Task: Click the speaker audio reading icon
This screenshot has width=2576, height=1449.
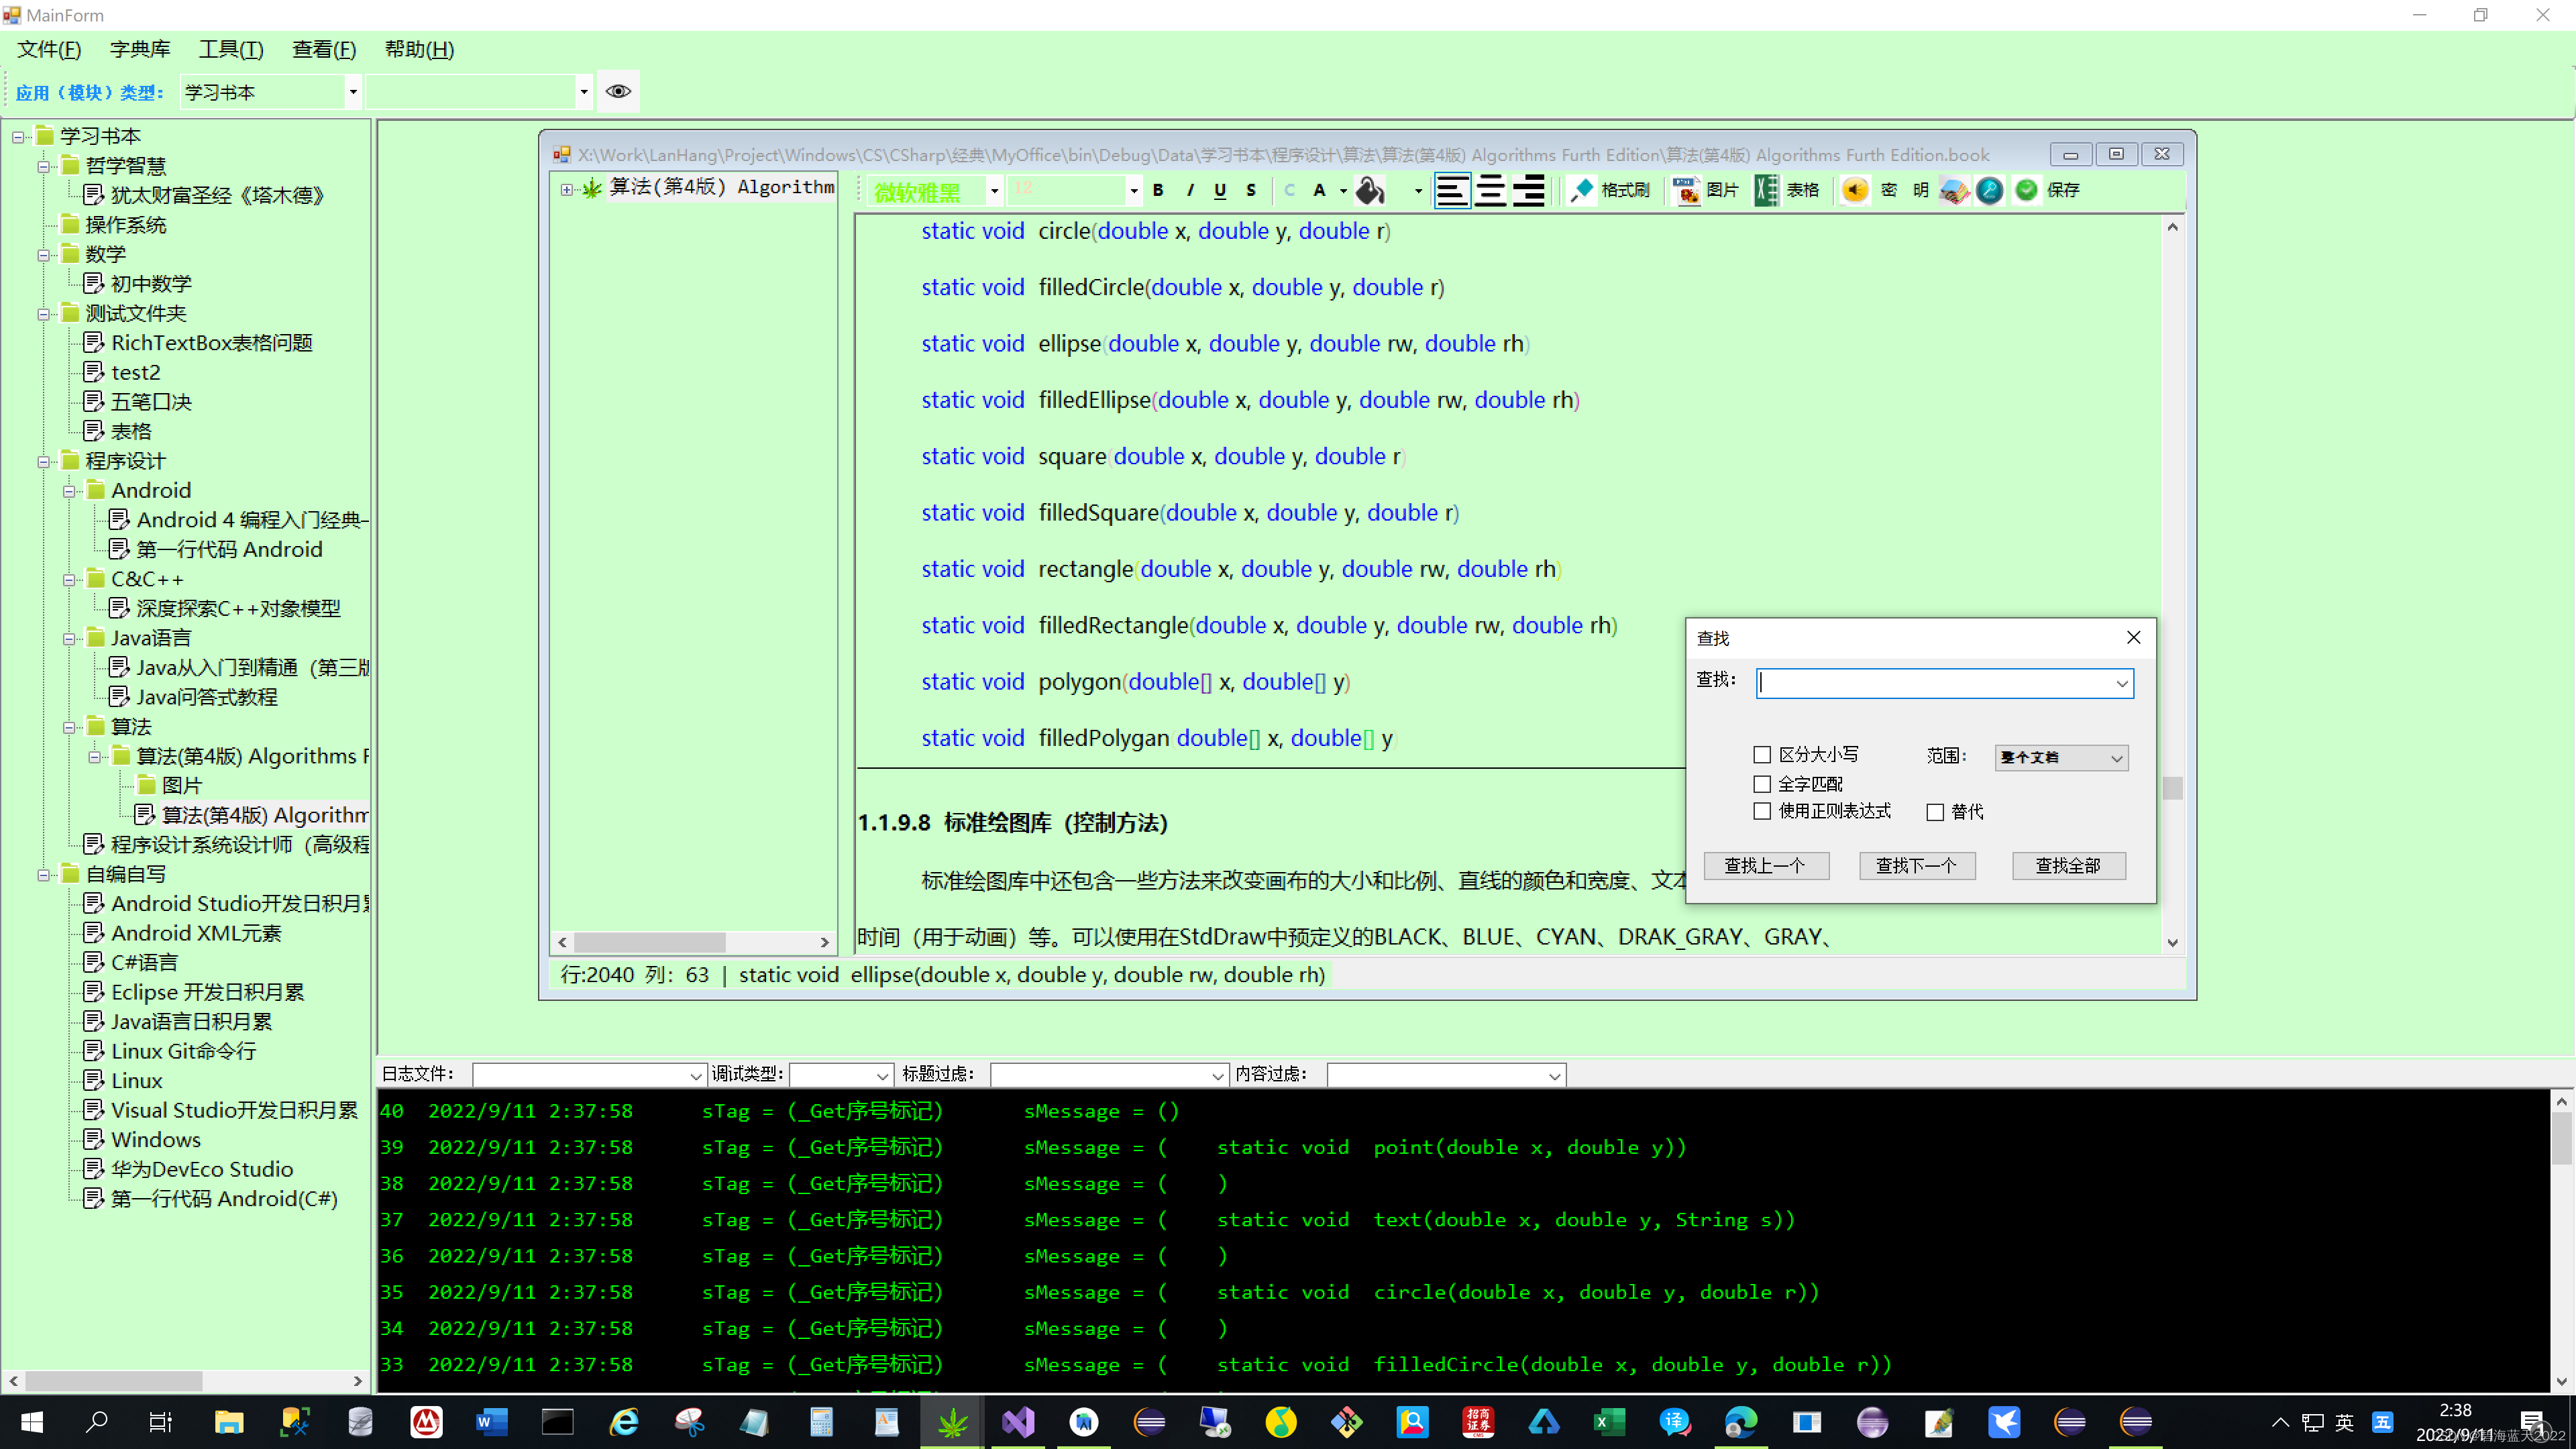Action: click(x=1855, y=190)
